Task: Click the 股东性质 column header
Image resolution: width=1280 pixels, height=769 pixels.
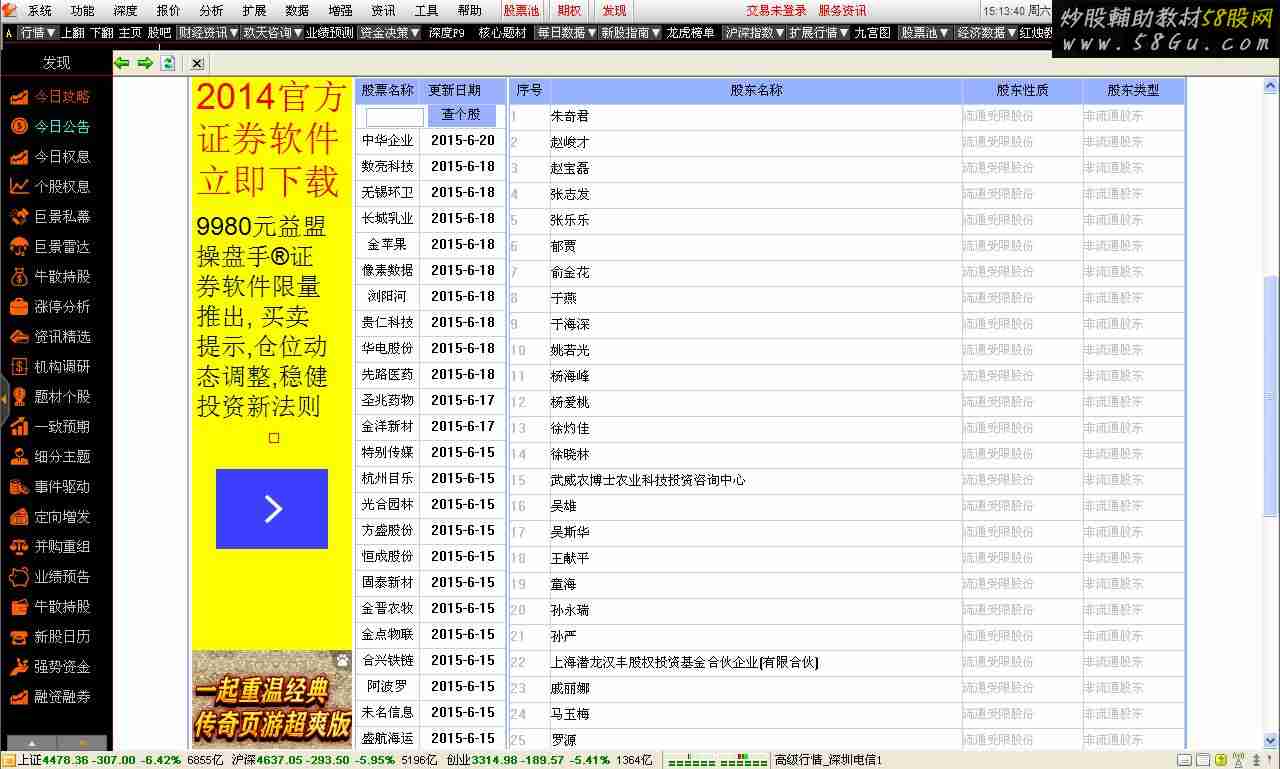Action: pos(1022,90)
